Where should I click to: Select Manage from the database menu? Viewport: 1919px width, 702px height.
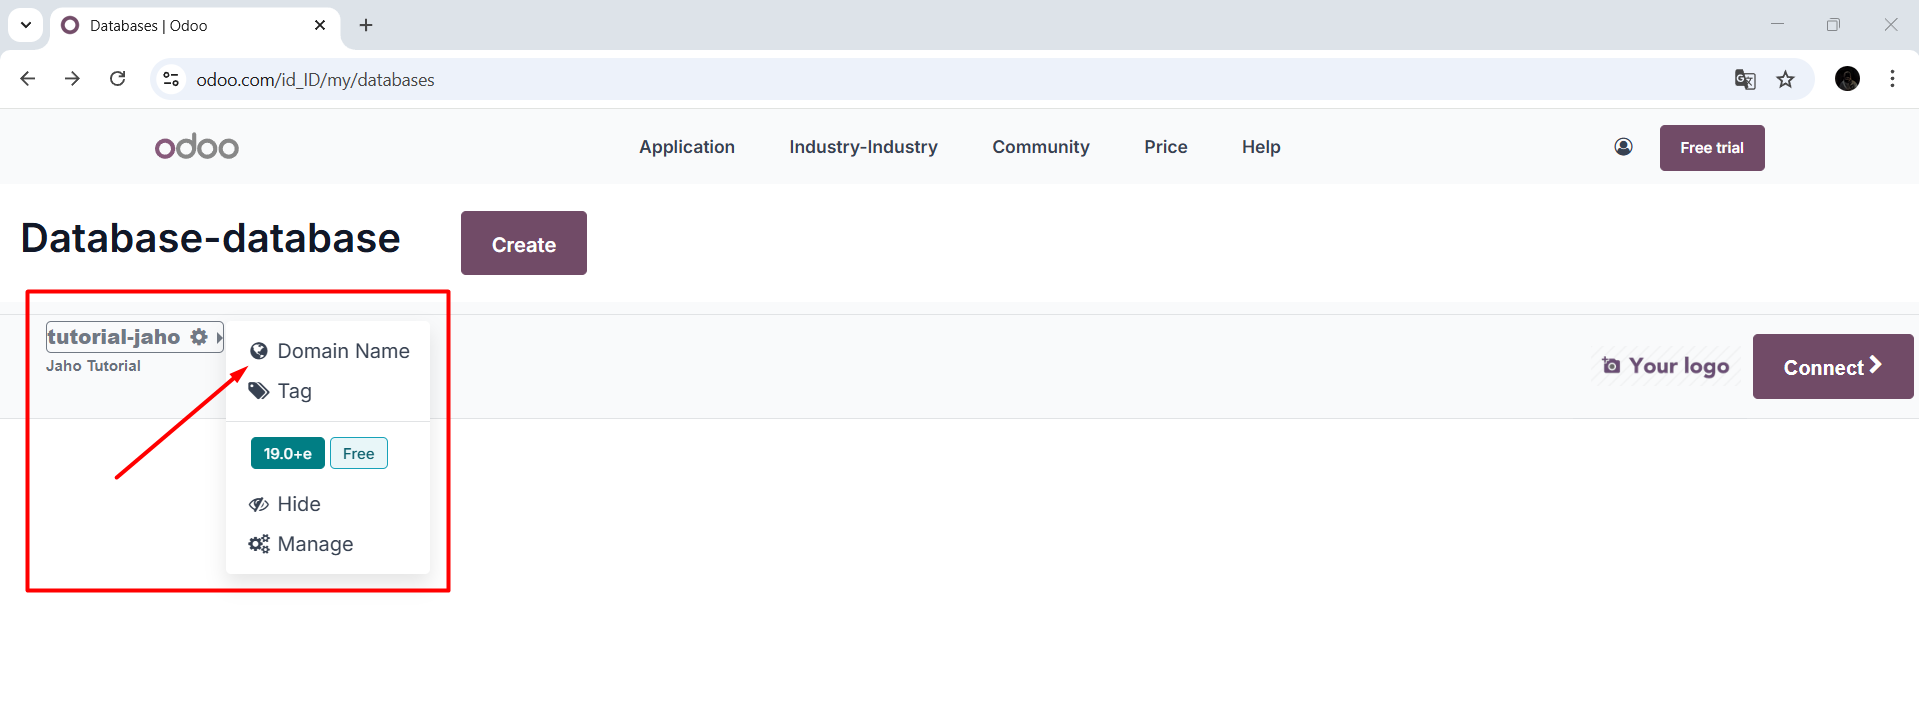pyautogui.click(x=314, y=544)
